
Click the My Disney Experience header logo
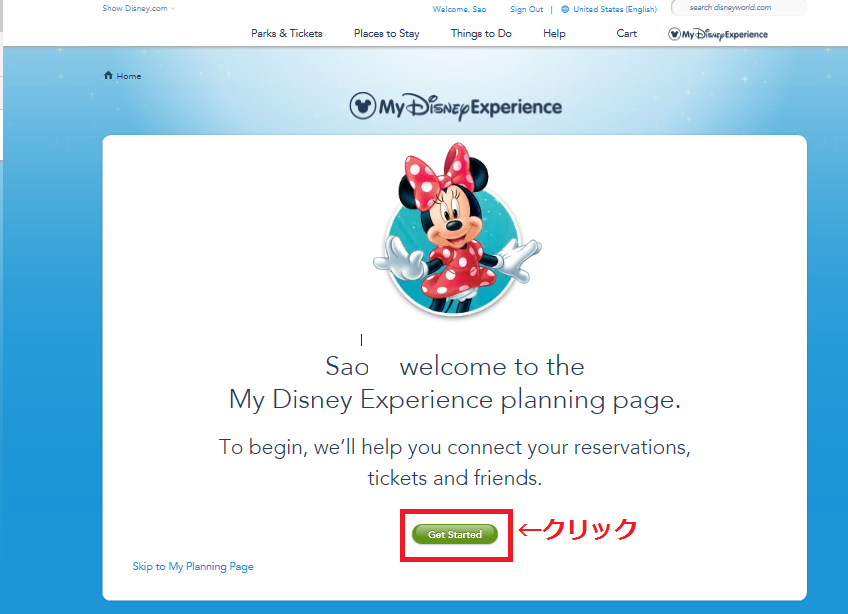tap(455, 106)
